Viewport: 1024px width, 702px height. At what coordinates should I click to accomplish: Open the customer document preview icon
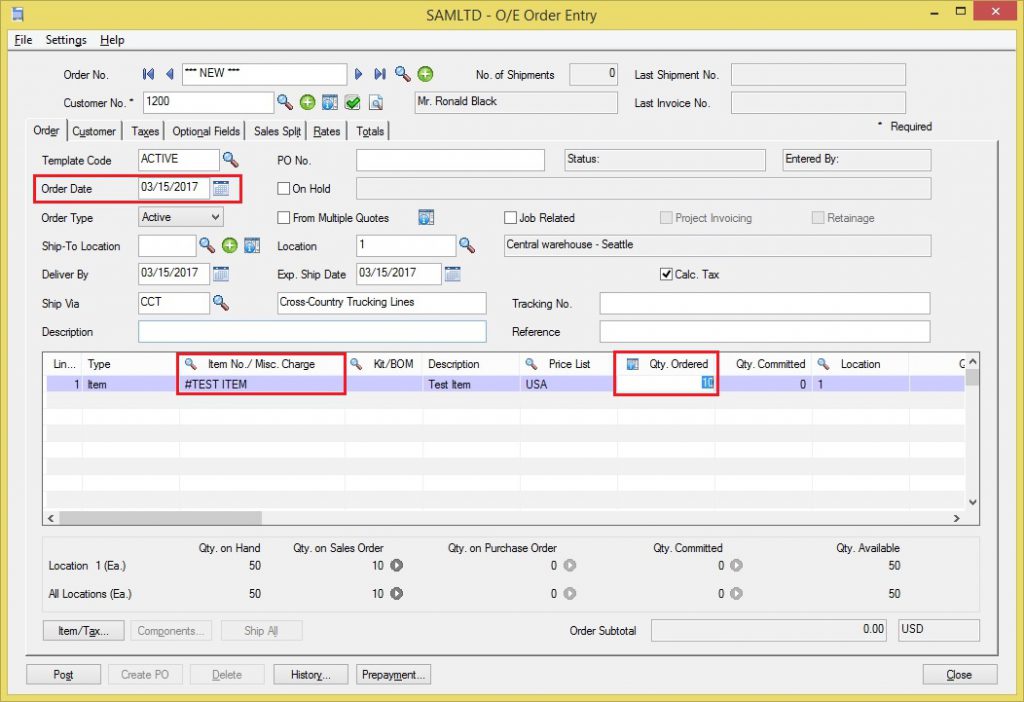376,103
